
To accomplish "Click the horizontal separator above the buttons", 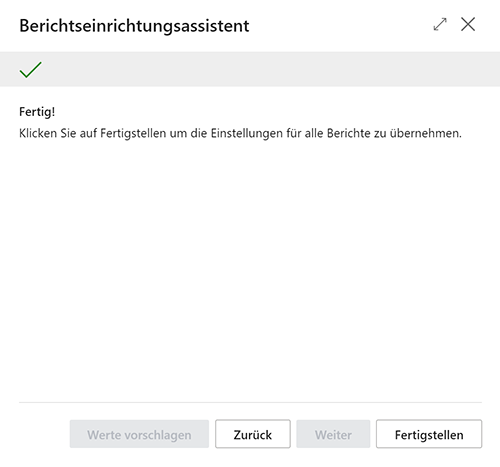I will tap(250, 402).
